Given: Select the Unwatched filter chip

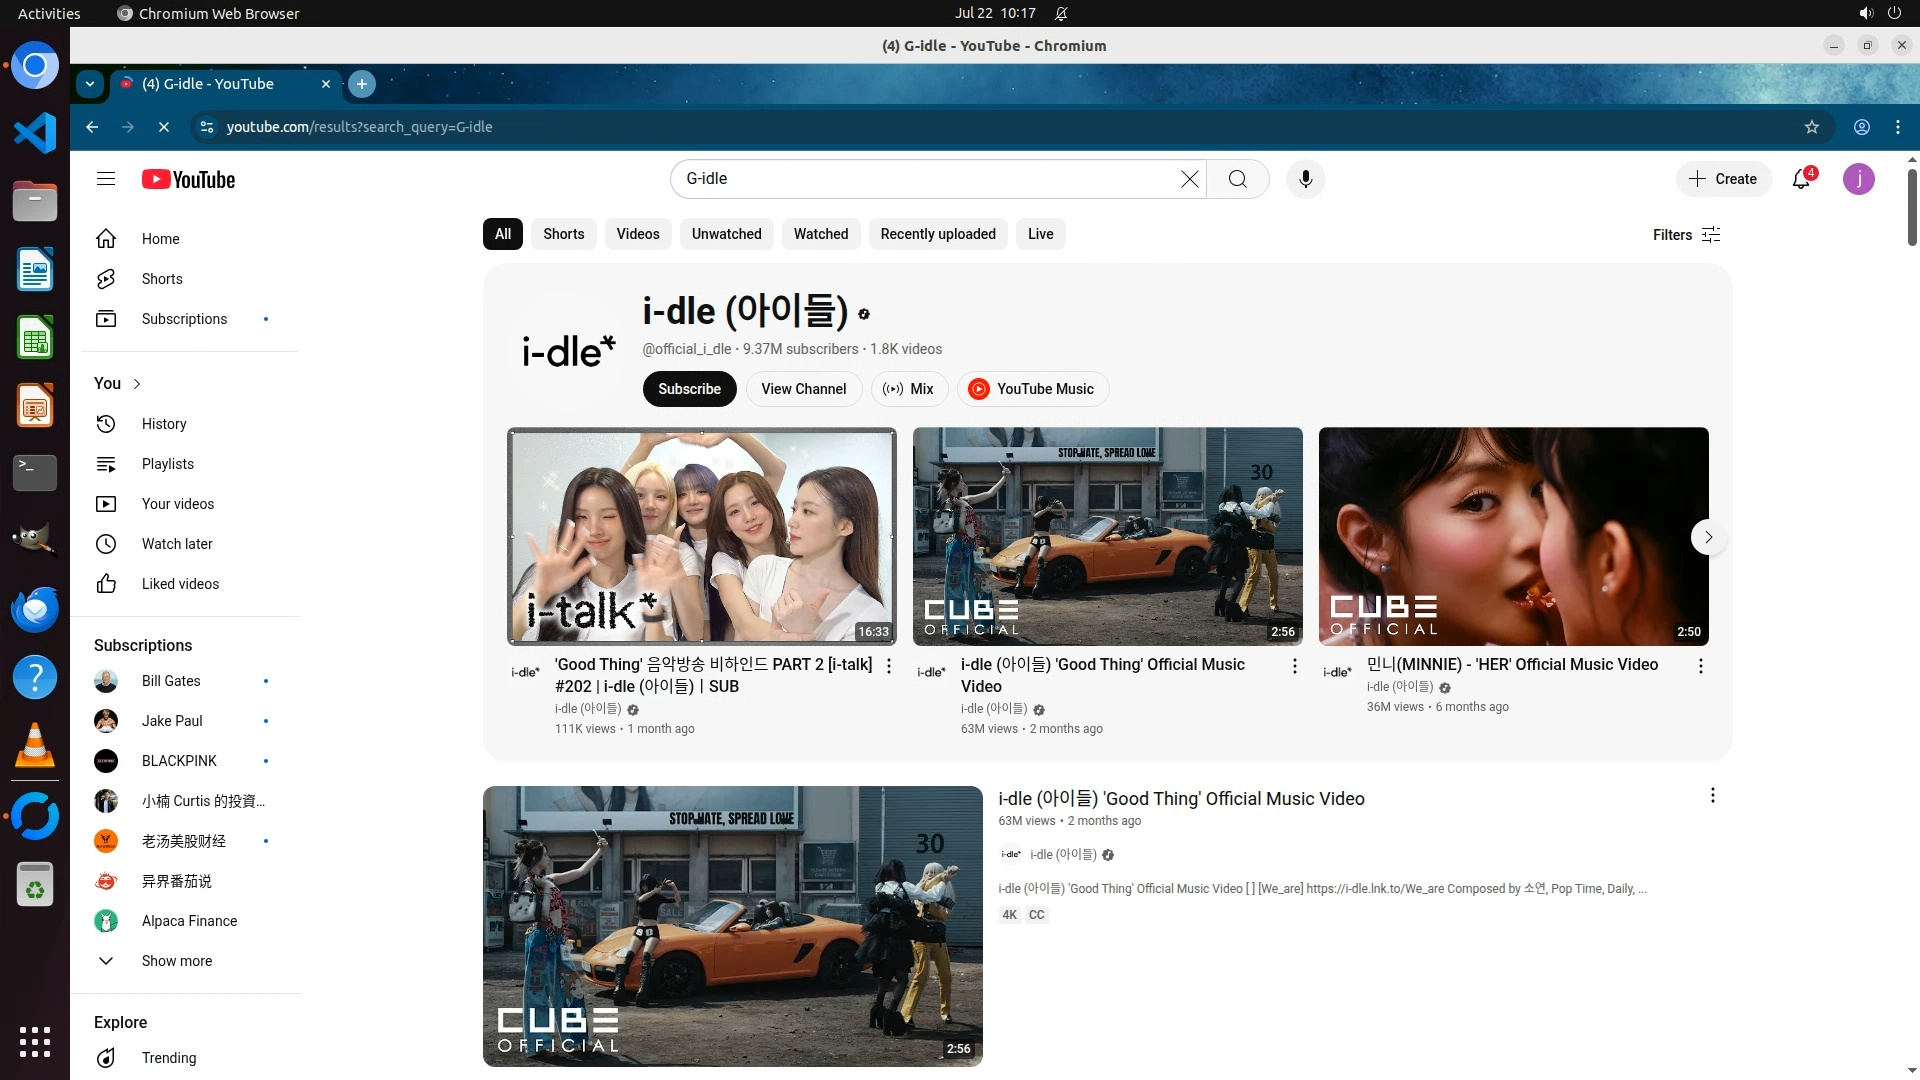Looking at the screenshot, I should [726, 234].
